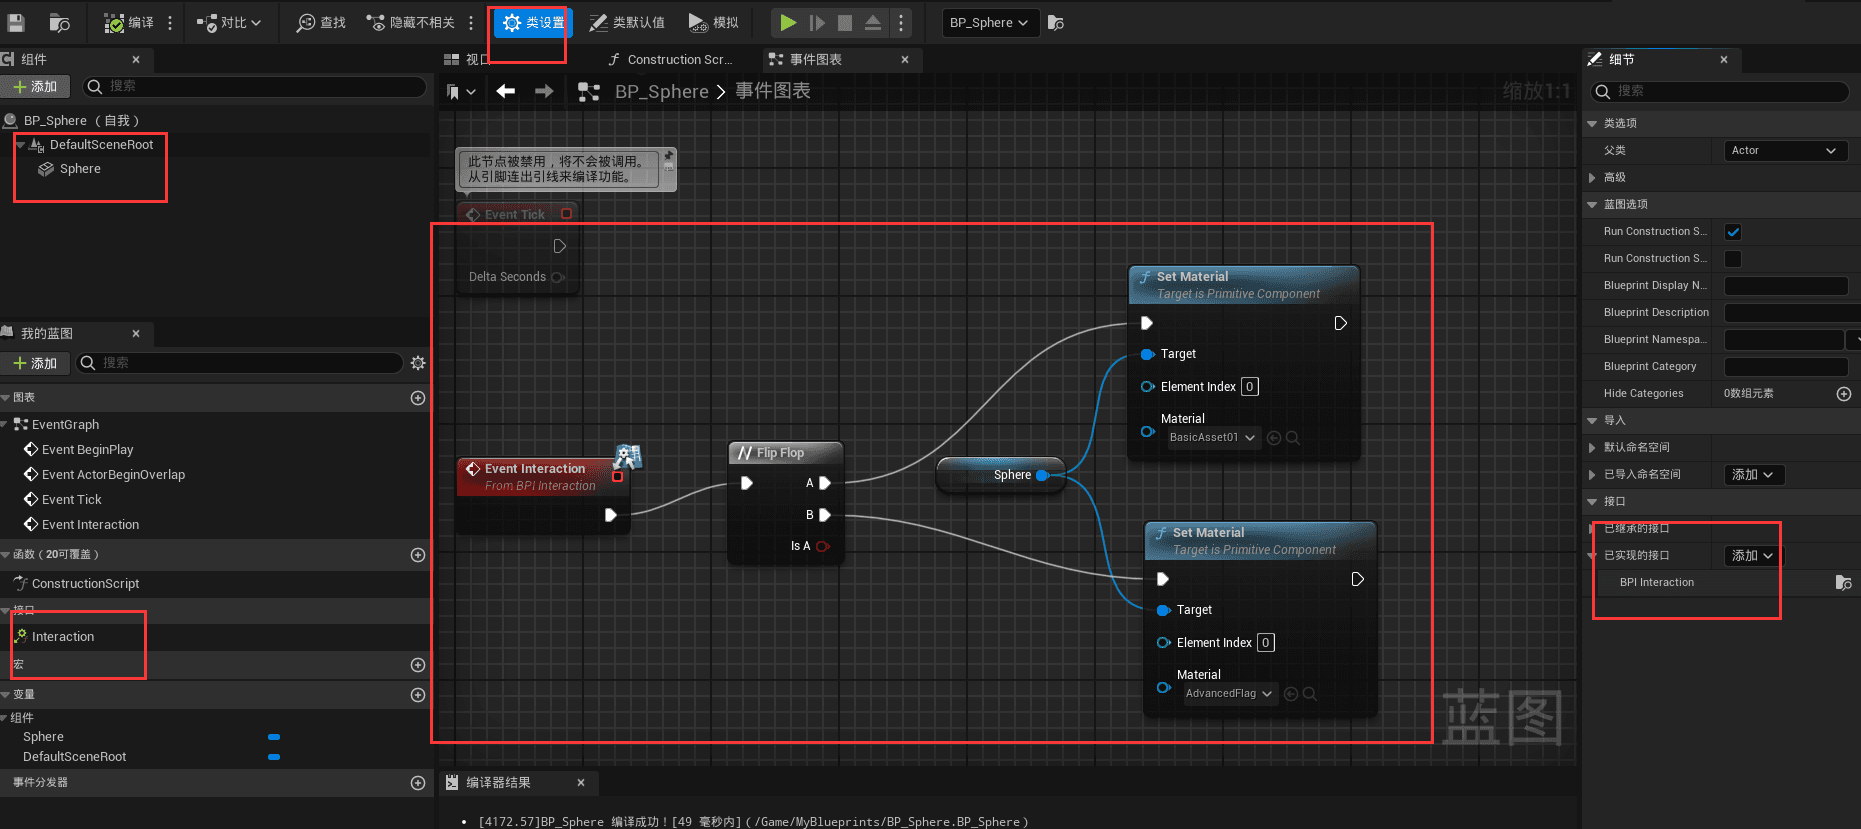The width and height of the screenshot is (1861, 829).
Task: Open the 对比 diff dropdown
Action: point(229,22)
